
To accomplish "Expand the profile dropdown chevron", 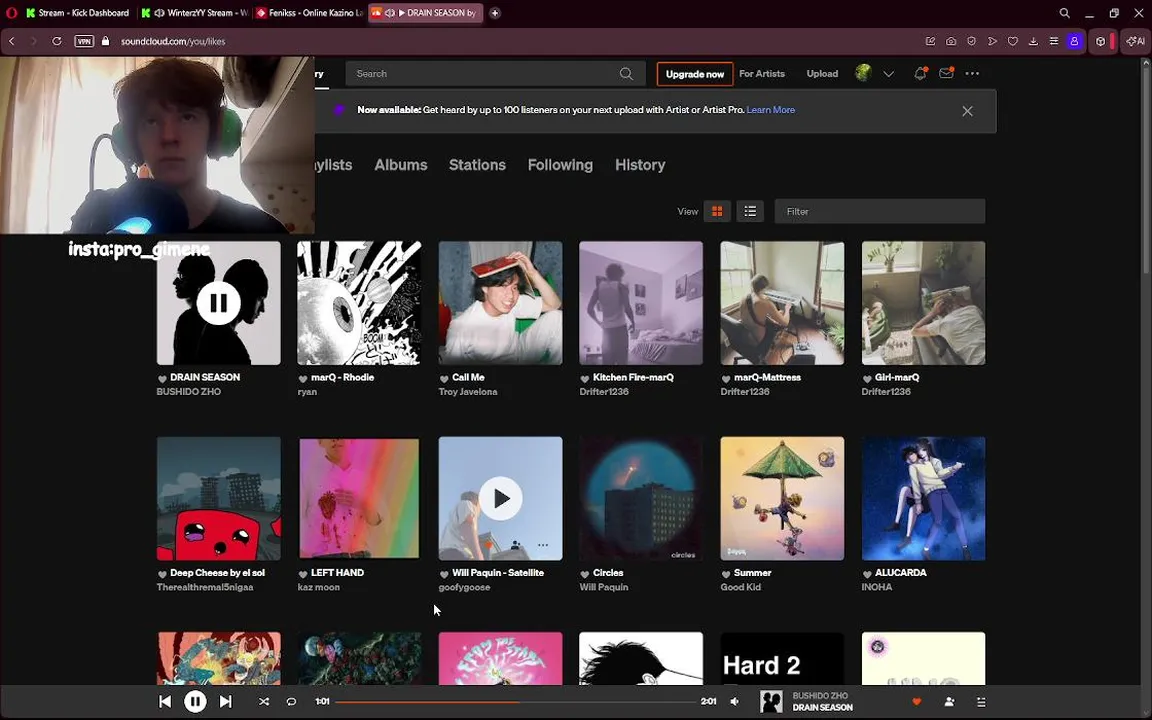I will (x=888, y=73).
